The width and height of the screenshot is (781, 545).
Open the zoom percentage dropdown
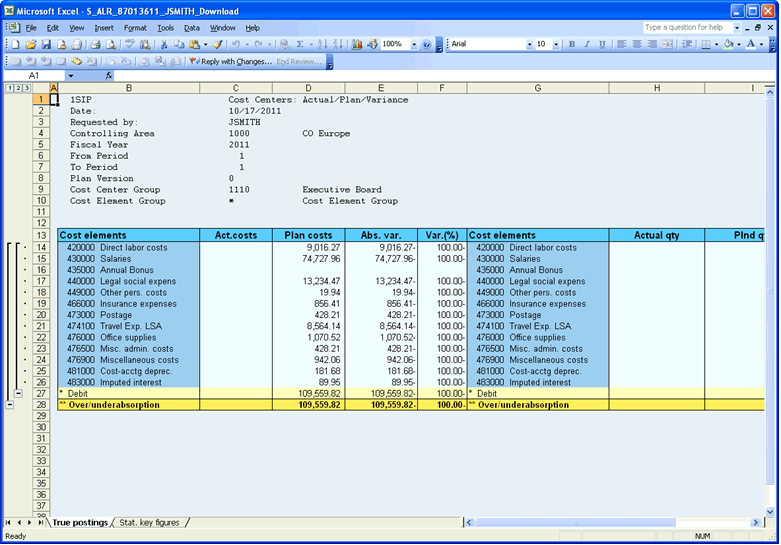(x=413, y=45)
